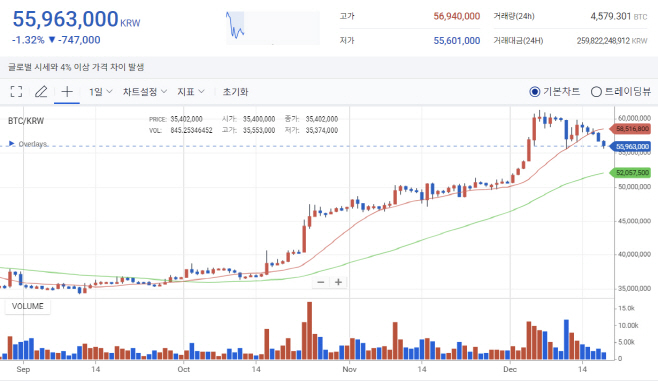Activate the crosshair cursor tool

[x=67, y=91]
